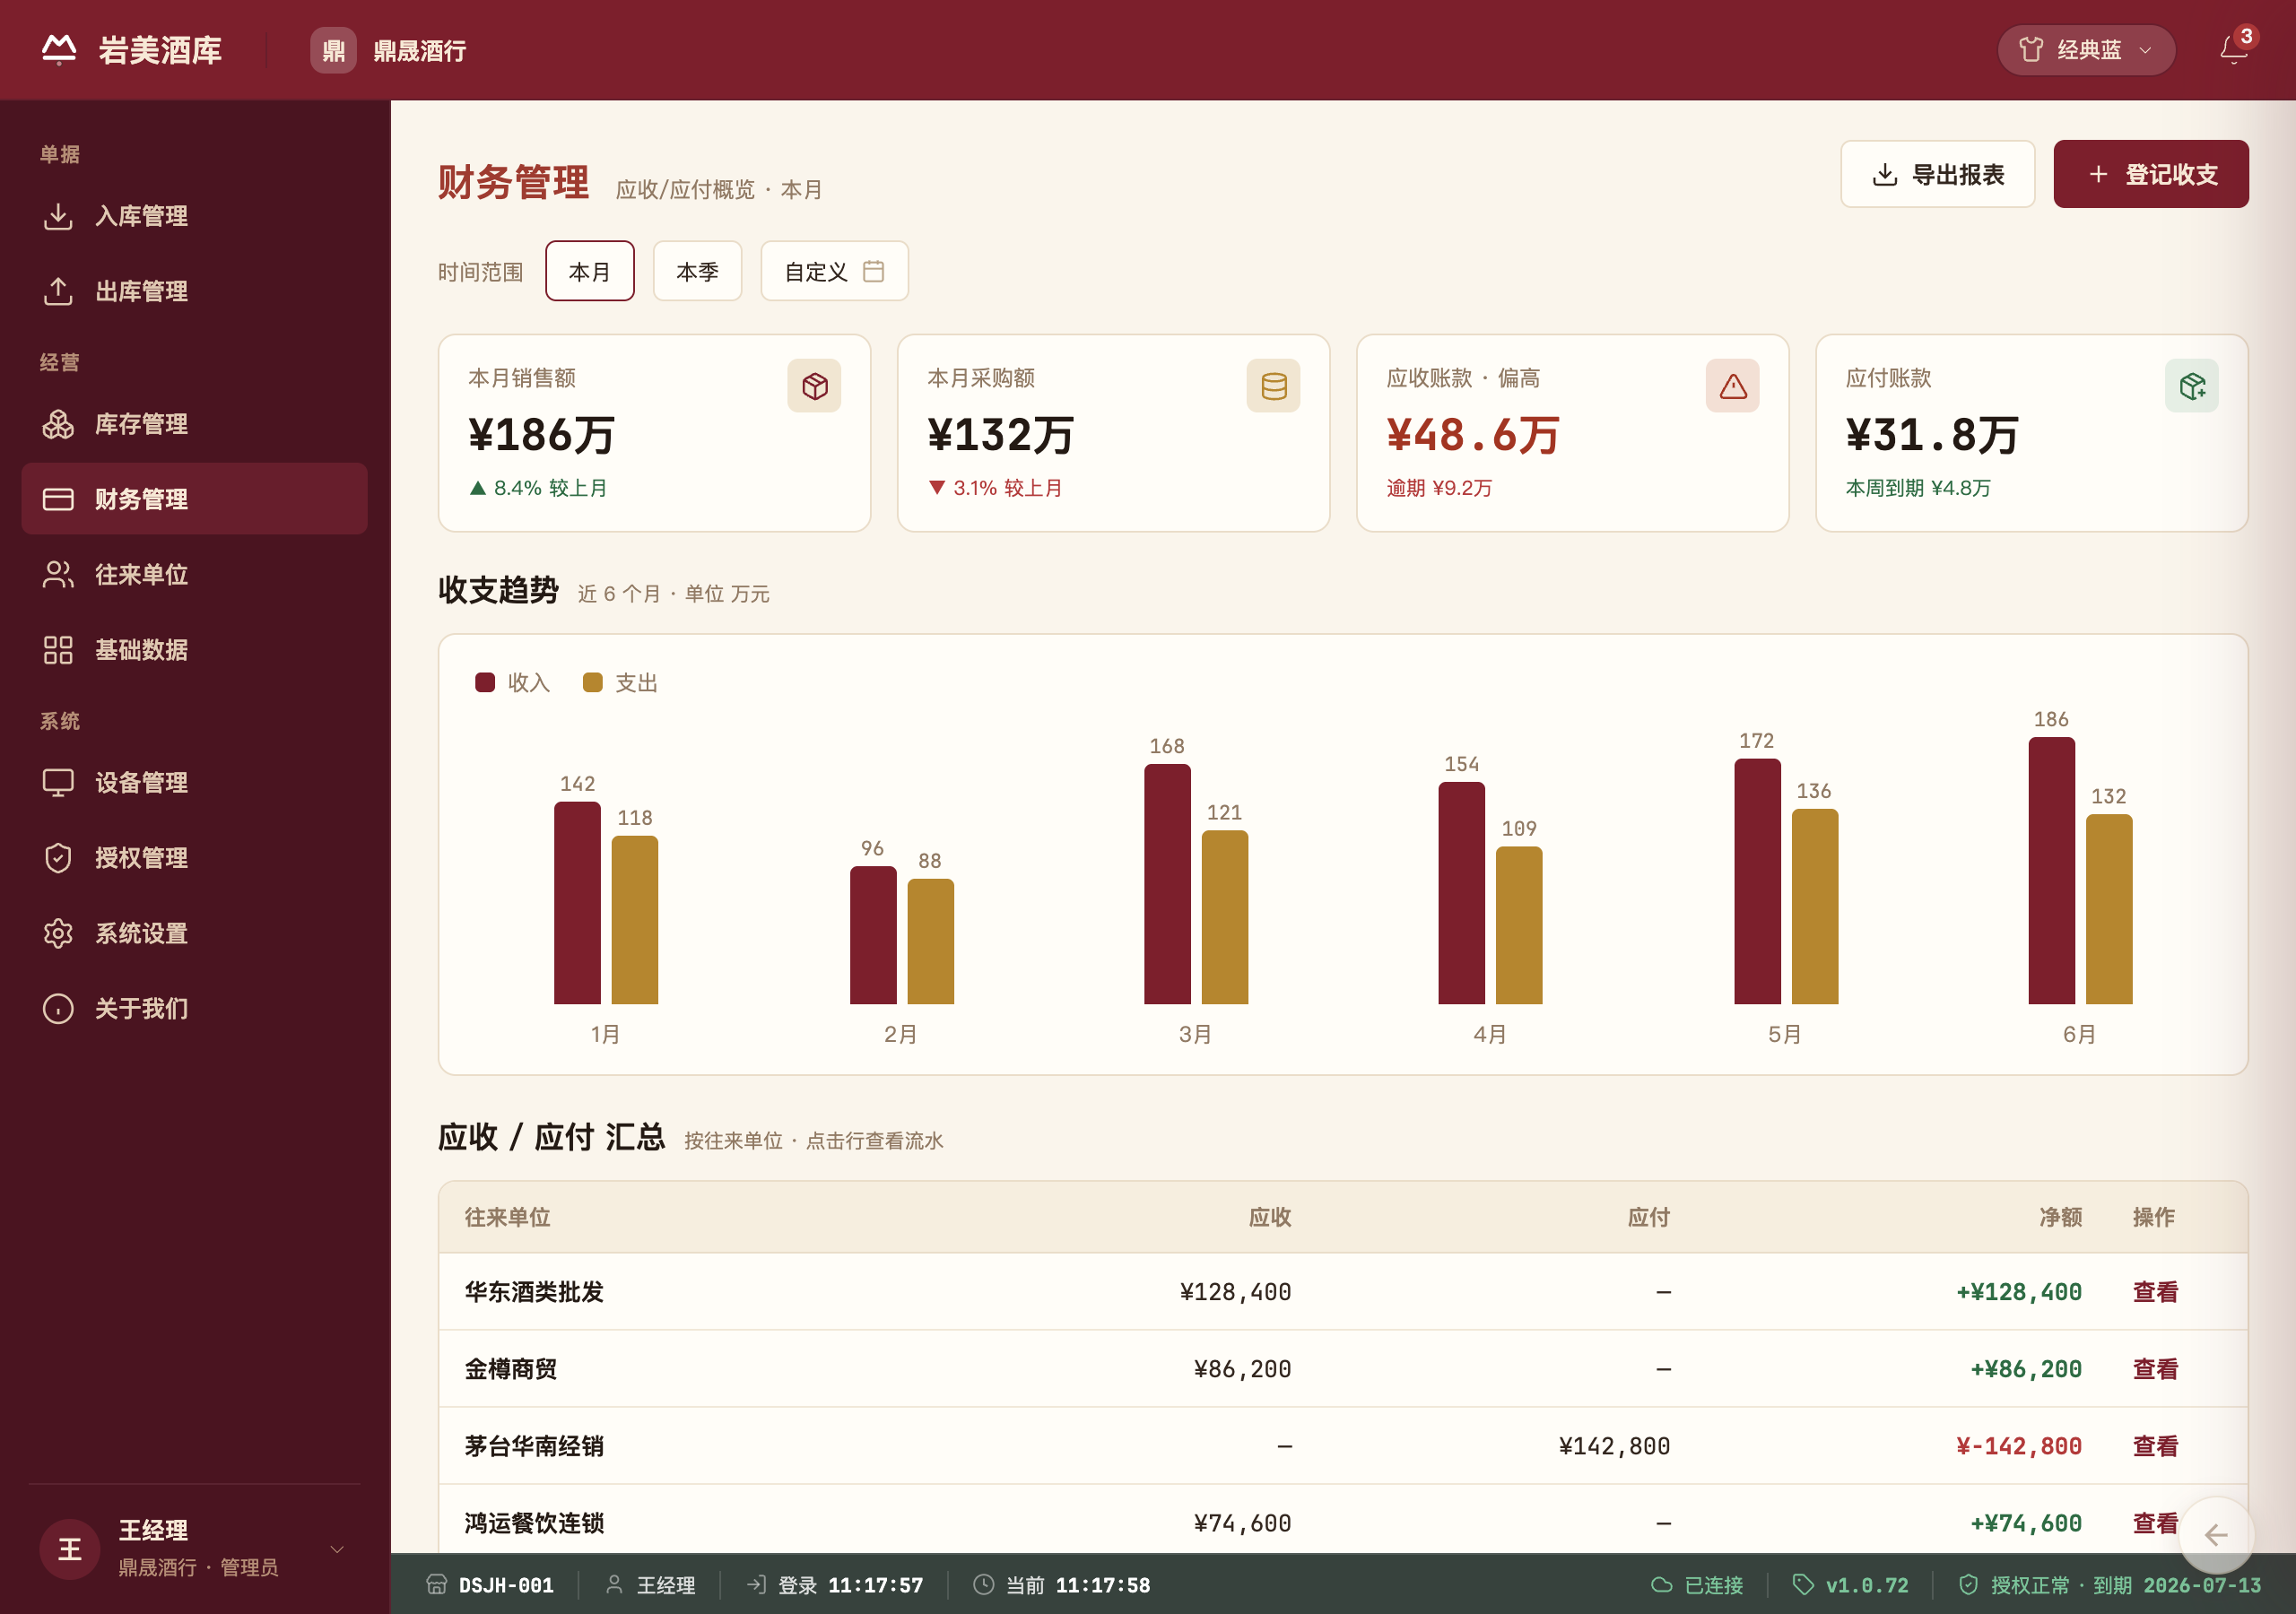
Task: Click the 关于我们 info icon in sidebar
Action: tap(58, 1008)
